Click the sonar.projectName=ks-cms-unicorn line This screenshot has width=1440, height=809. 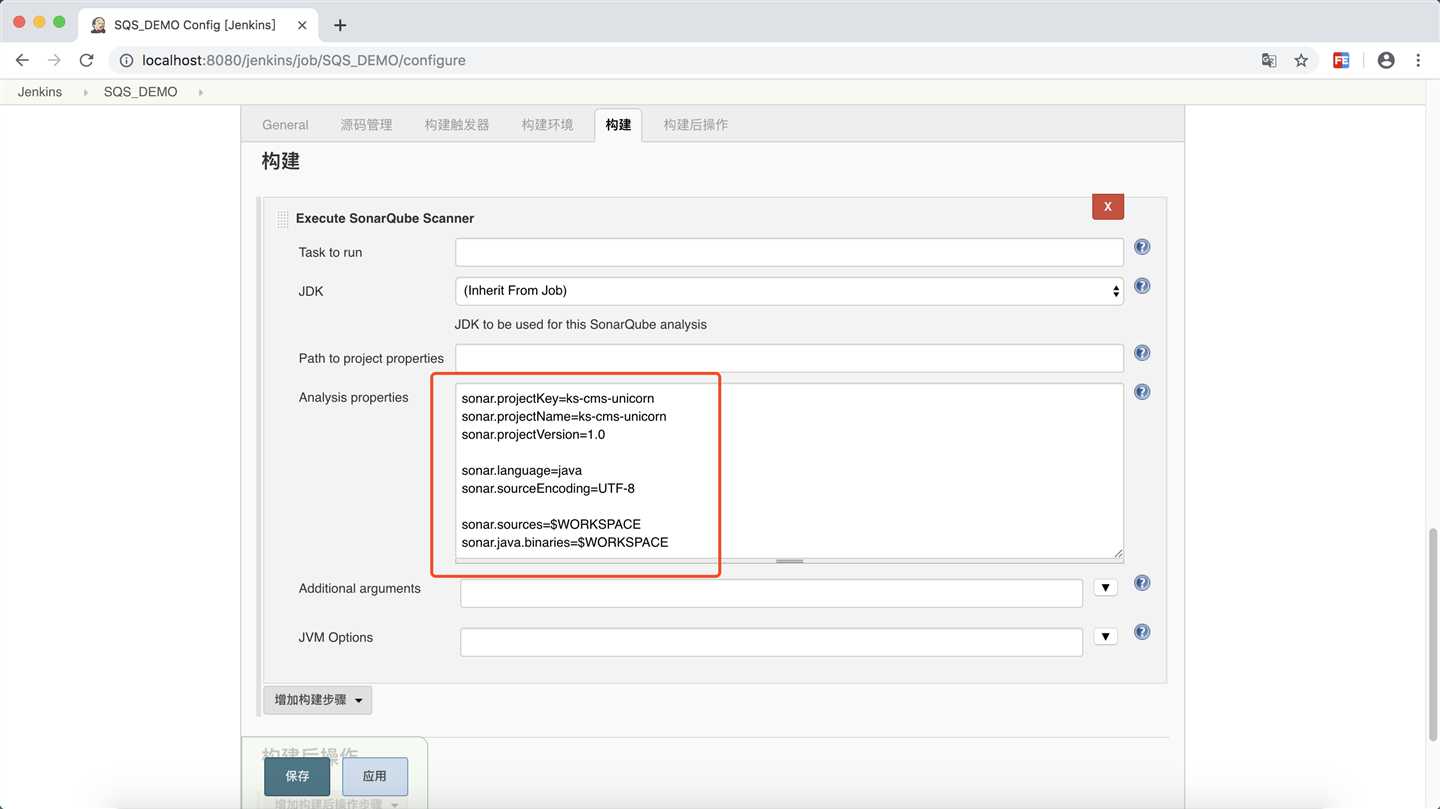[564, 416]
